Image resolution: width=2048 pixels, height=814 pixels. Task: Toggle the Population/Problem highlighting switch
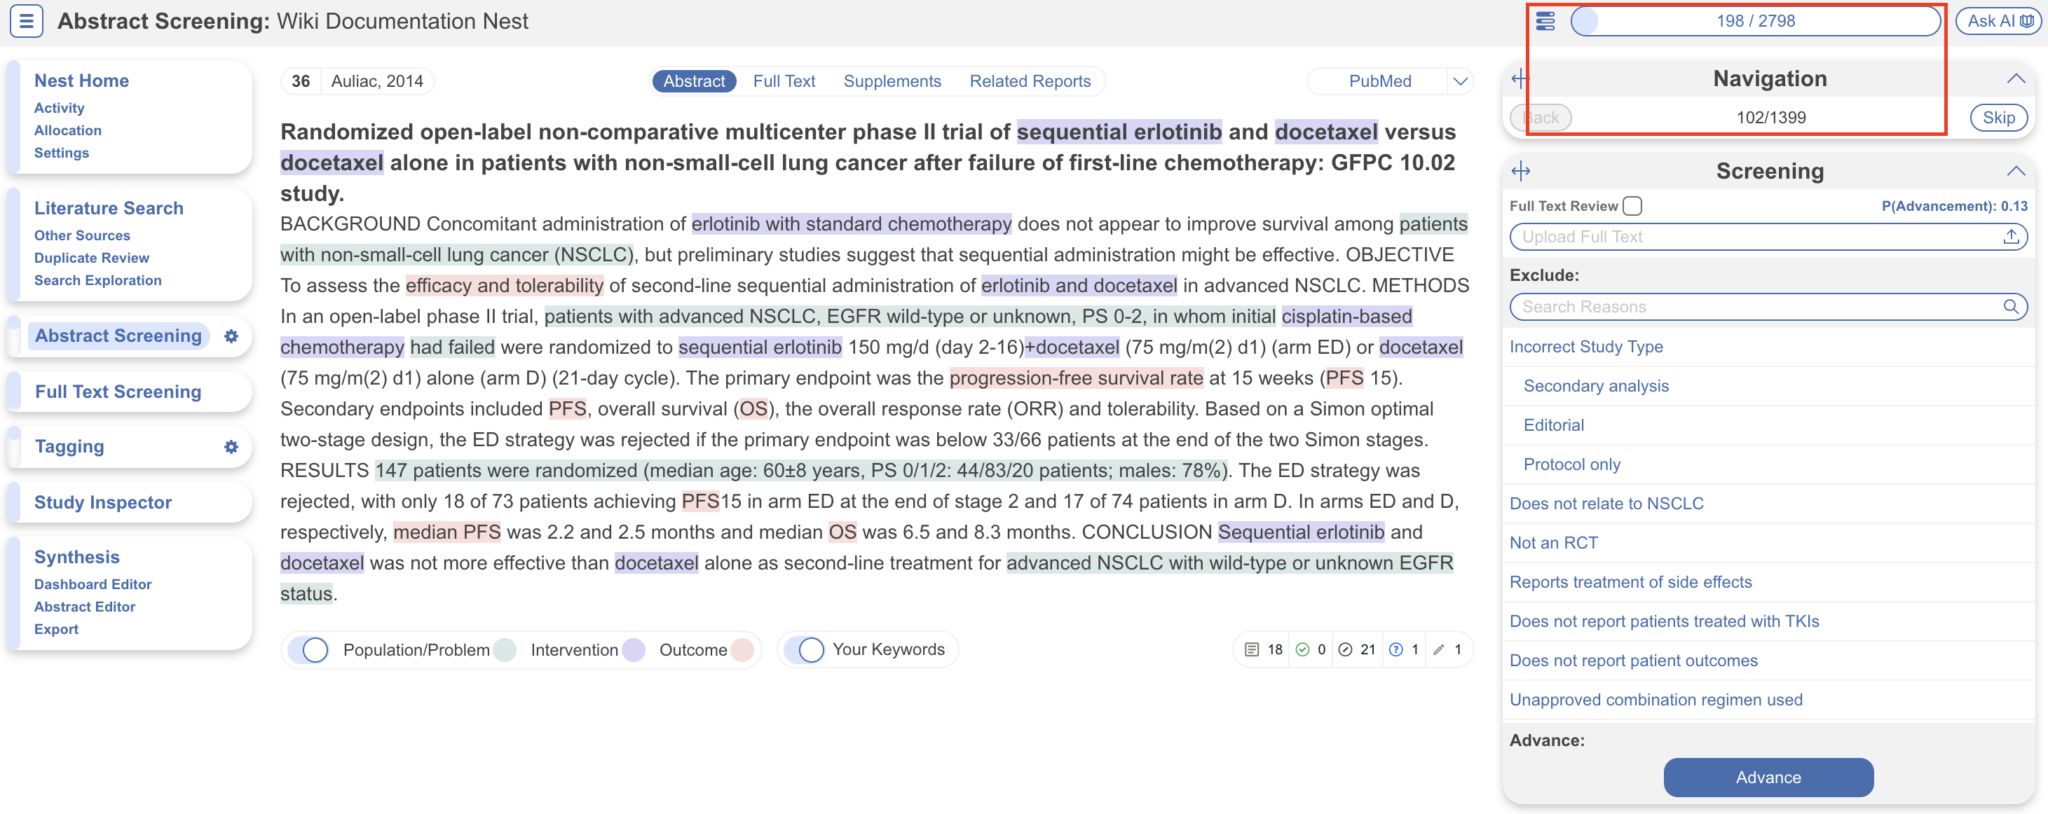(x=309, y=650)
